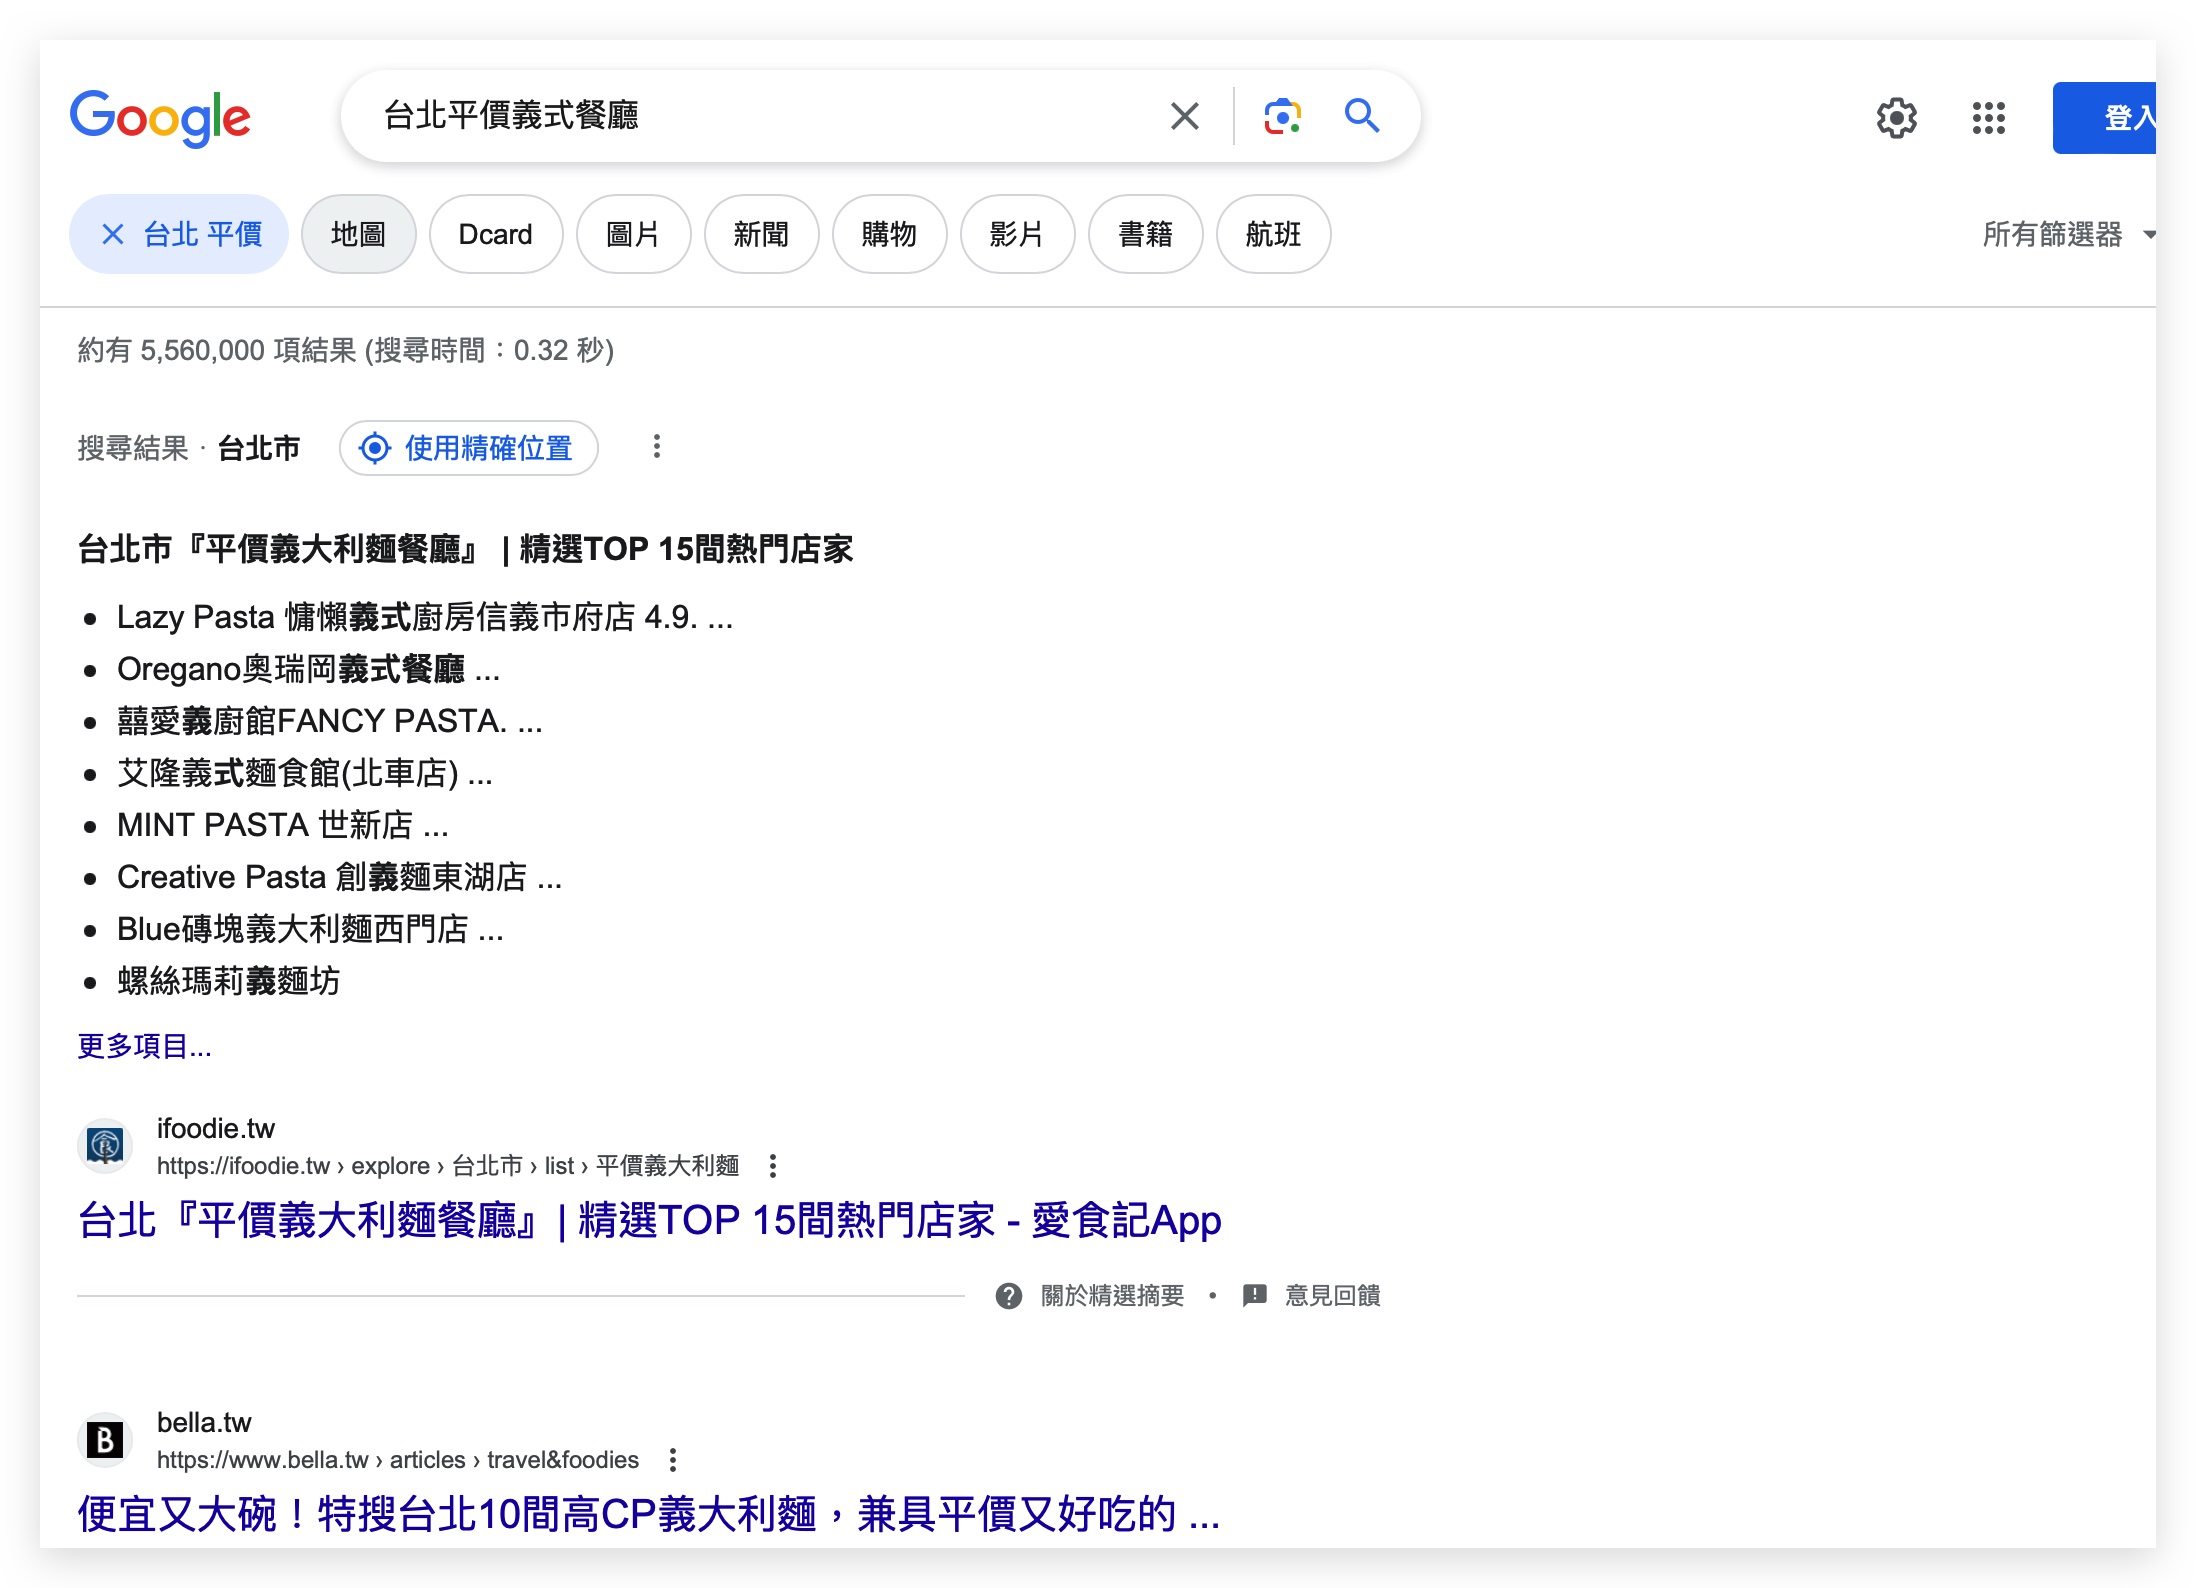
Task: Open the three-dot menu for ifoodie.tw result
Action: (772, 1165)
